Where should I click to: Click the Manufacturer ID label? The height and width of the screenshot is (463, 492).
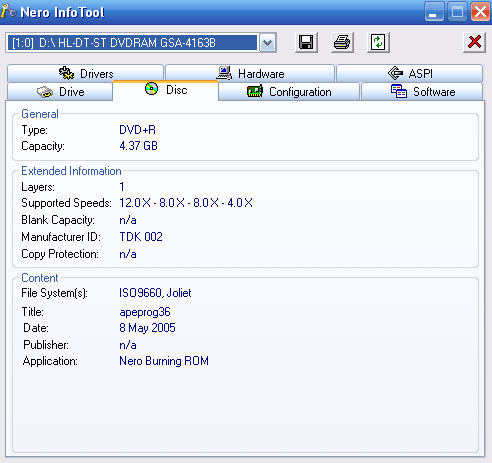point(61,237)
